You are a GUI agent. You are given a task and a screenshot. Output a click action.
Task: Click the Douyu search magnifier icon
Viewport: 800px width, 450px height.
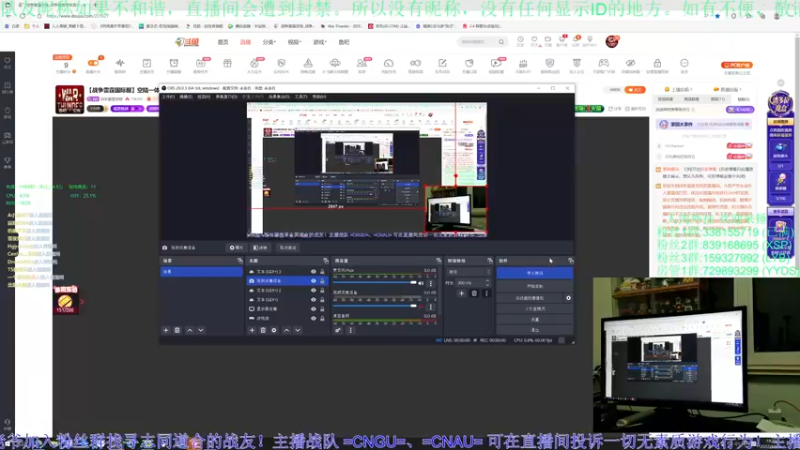501,42
